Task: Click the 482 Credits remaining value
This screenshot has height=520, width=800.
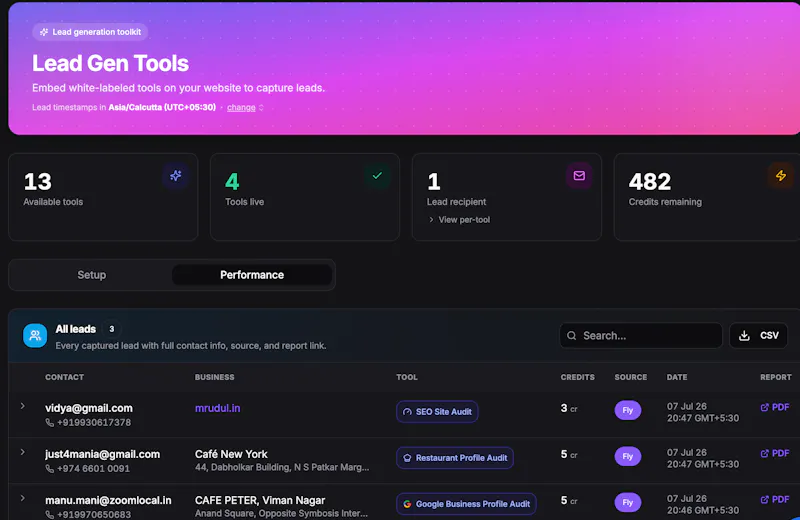Action: pos(650,182)
